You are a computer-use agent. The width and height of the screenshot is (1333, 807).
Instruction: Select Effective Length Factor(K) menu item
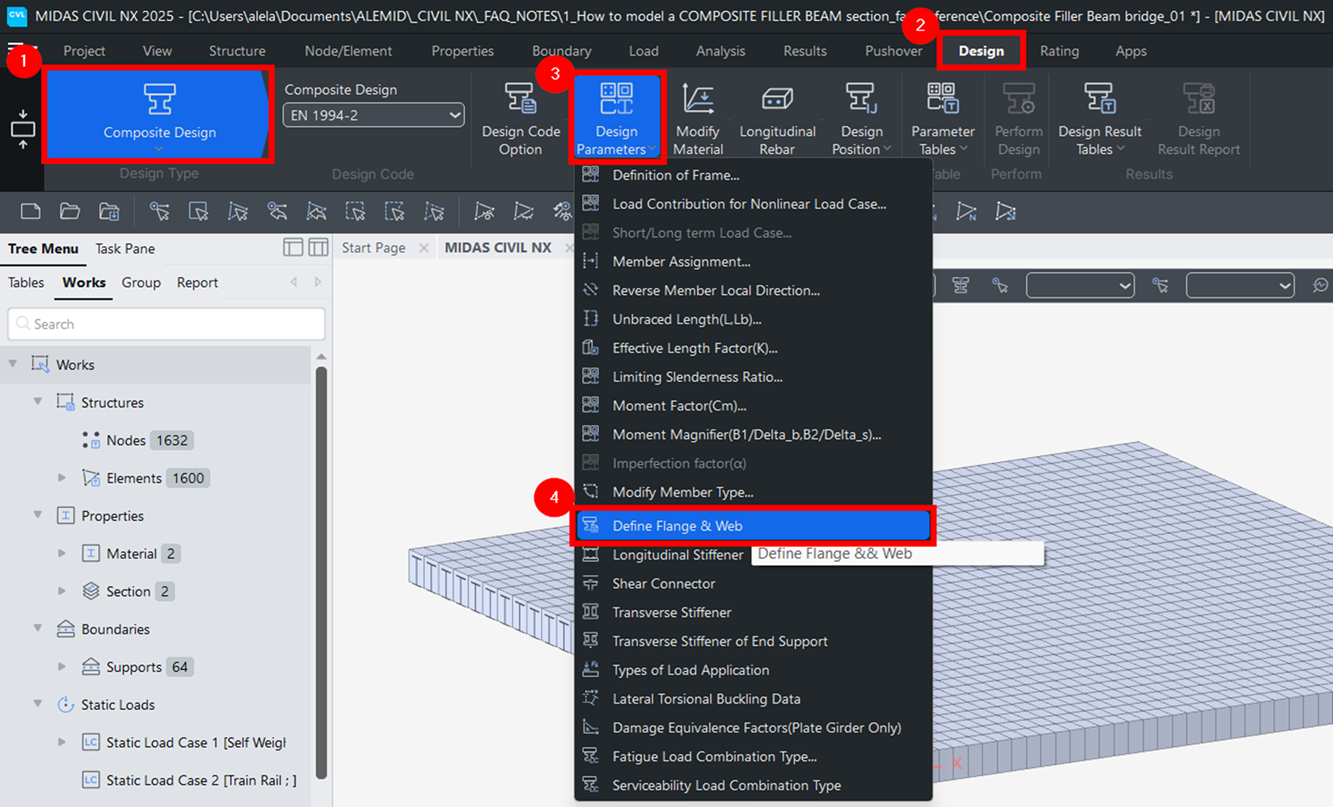coord(753,348)
